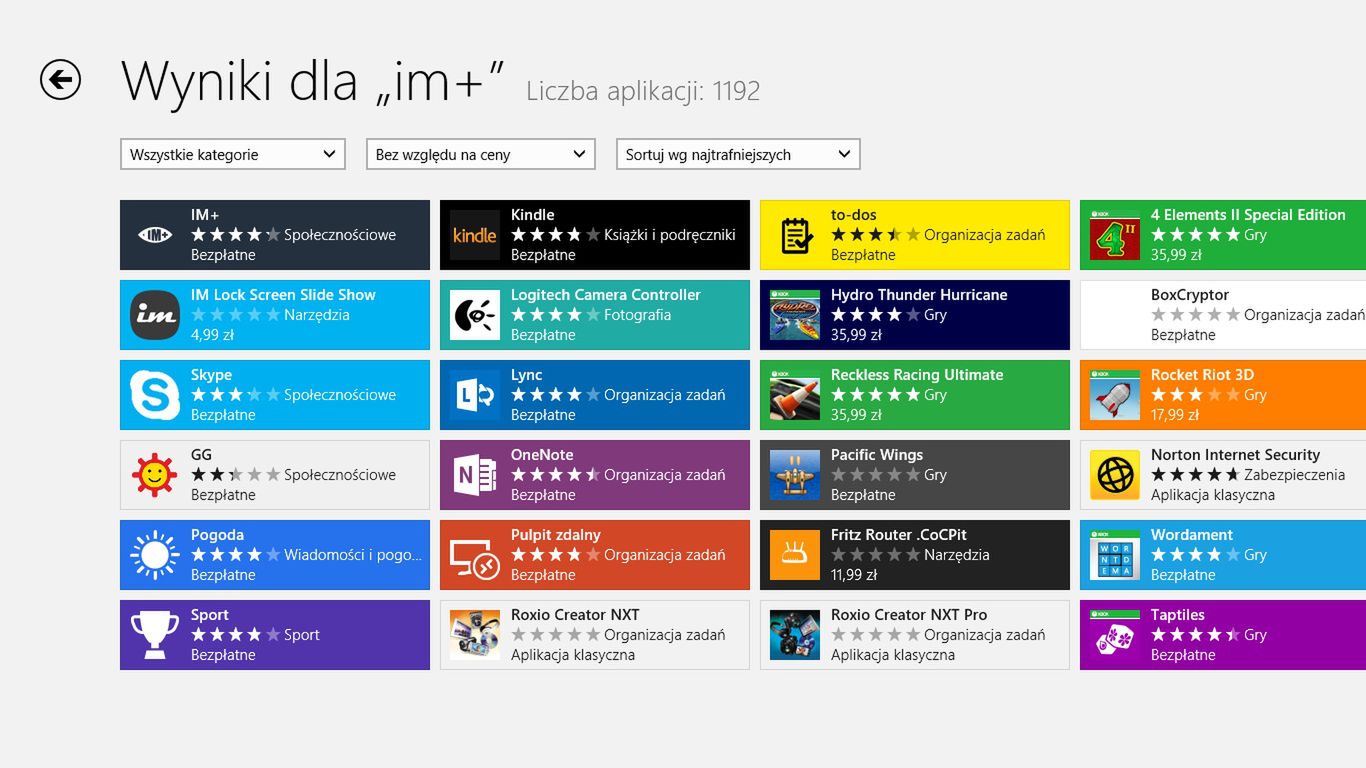Expand the Wszystkie kategorie dropdown
This screenshot has height=768, width=1366.
(x=233, y=154)
